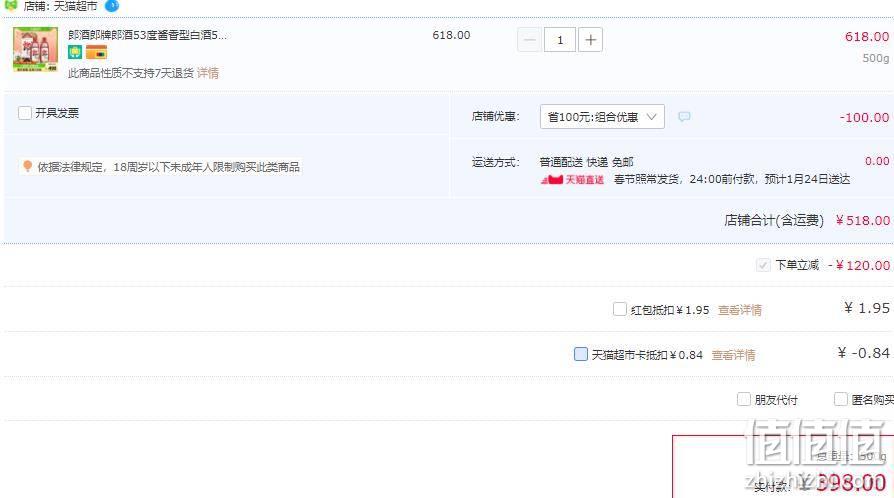894x498 pixels.
Task: Click the -¥120.00 order discount amount
Action: 859,265
